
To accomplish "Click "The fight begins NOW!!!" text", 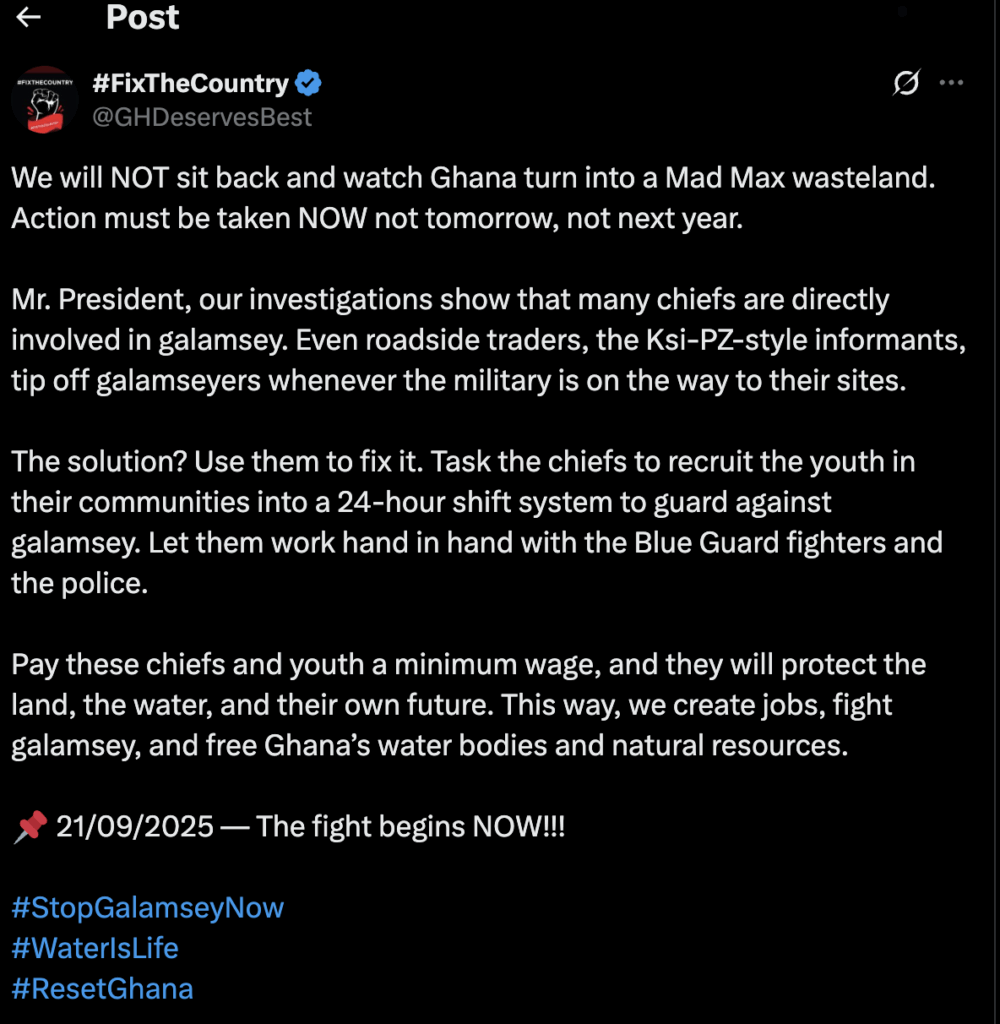I will [410, 827].
